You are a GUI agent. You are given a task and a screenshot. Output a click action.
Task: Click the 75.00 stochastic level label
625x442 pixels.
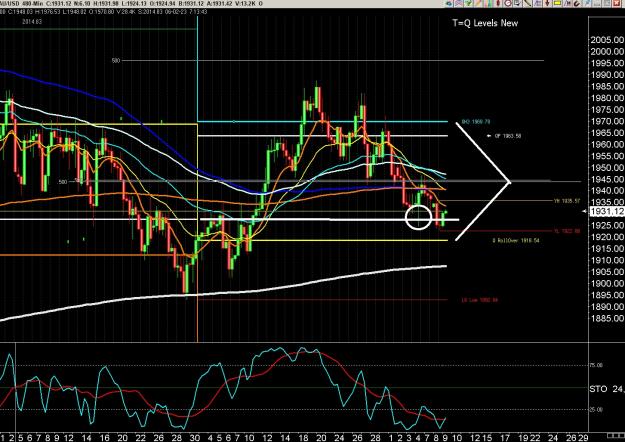pyautogui.click(x=596, y=365)
